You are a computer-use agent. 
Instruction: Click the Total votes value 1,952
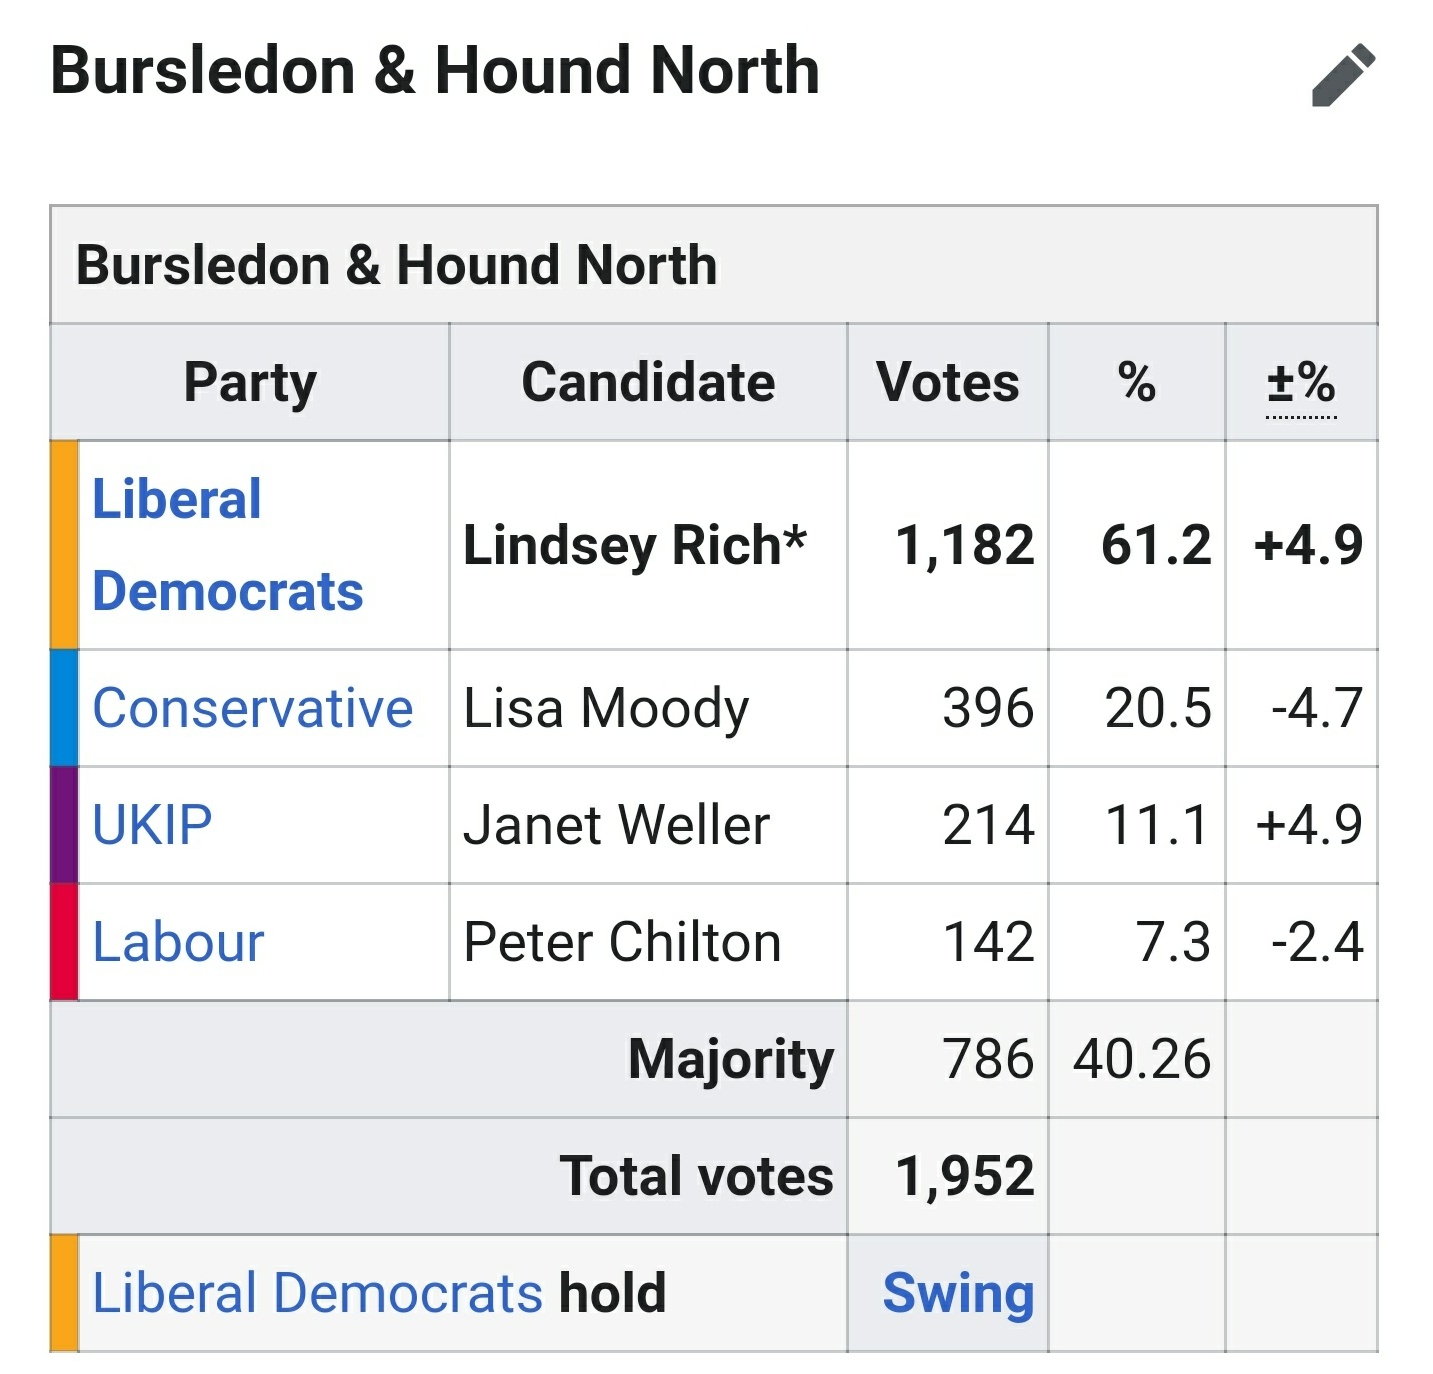(964, 1175)
